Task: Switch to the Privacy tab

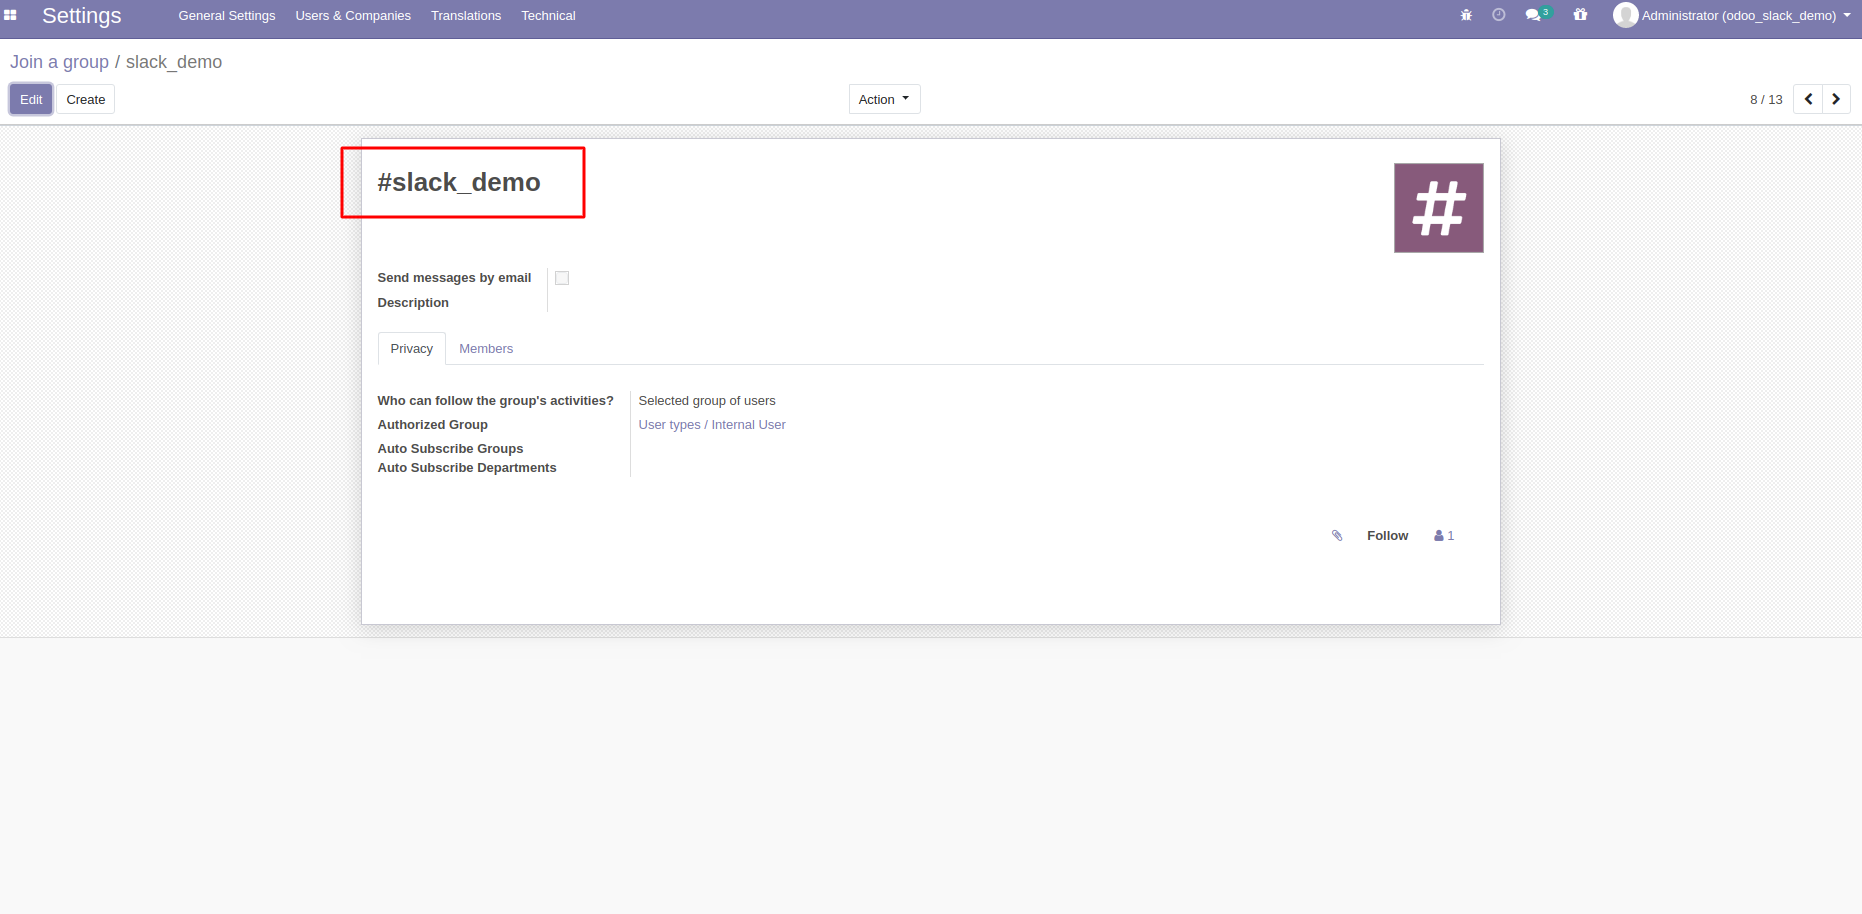Action: click(412, 349)
